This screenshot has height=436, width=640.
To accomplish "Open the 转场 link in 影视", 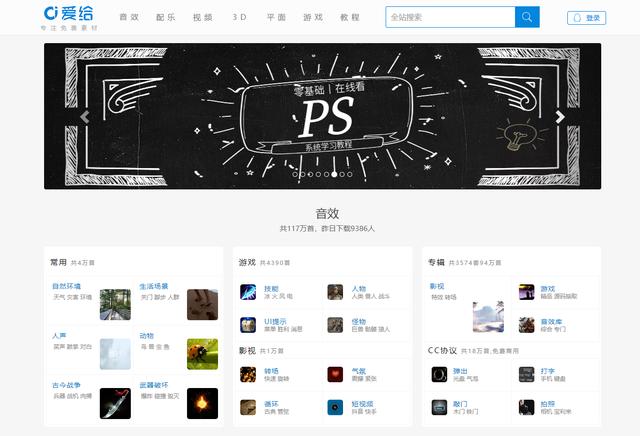I will point(271,371).
